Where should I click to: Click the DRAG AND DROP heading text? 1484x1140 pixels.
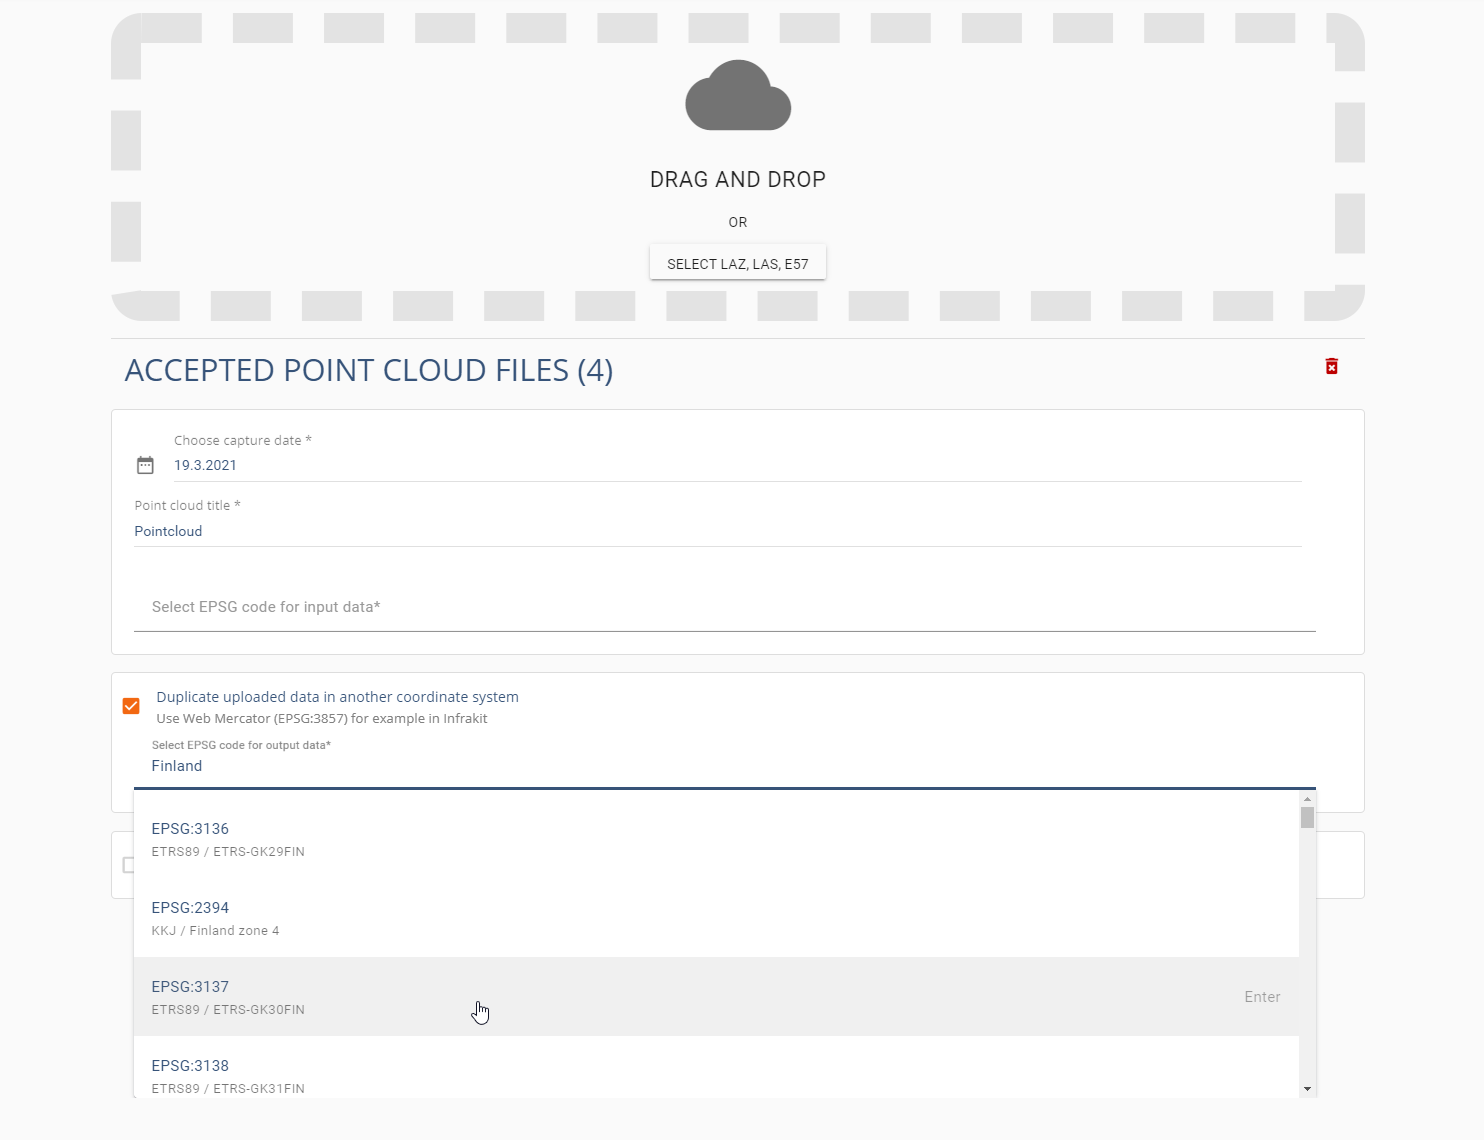coord(738,179)
